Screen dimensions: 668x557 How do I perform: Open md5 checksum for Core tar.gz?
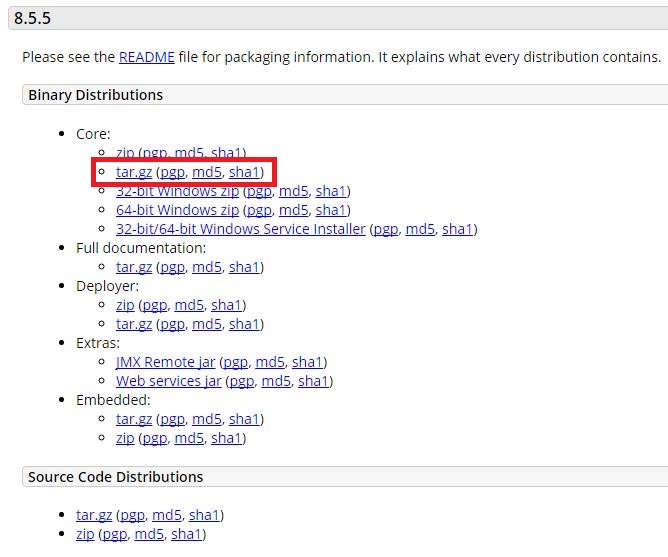coord(207,172)
